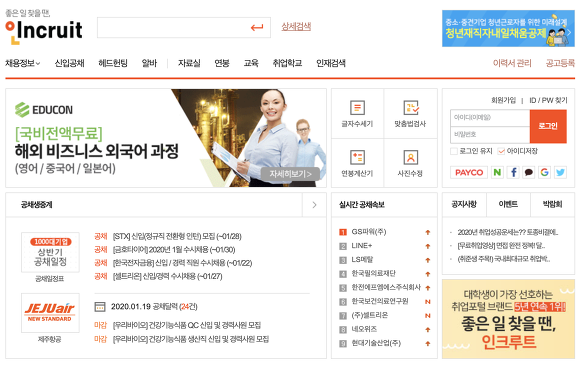This screenshot has width=580, height=368.
Task: Select 네오위즈 in the ranking list
Action: (x=364, y=329)
